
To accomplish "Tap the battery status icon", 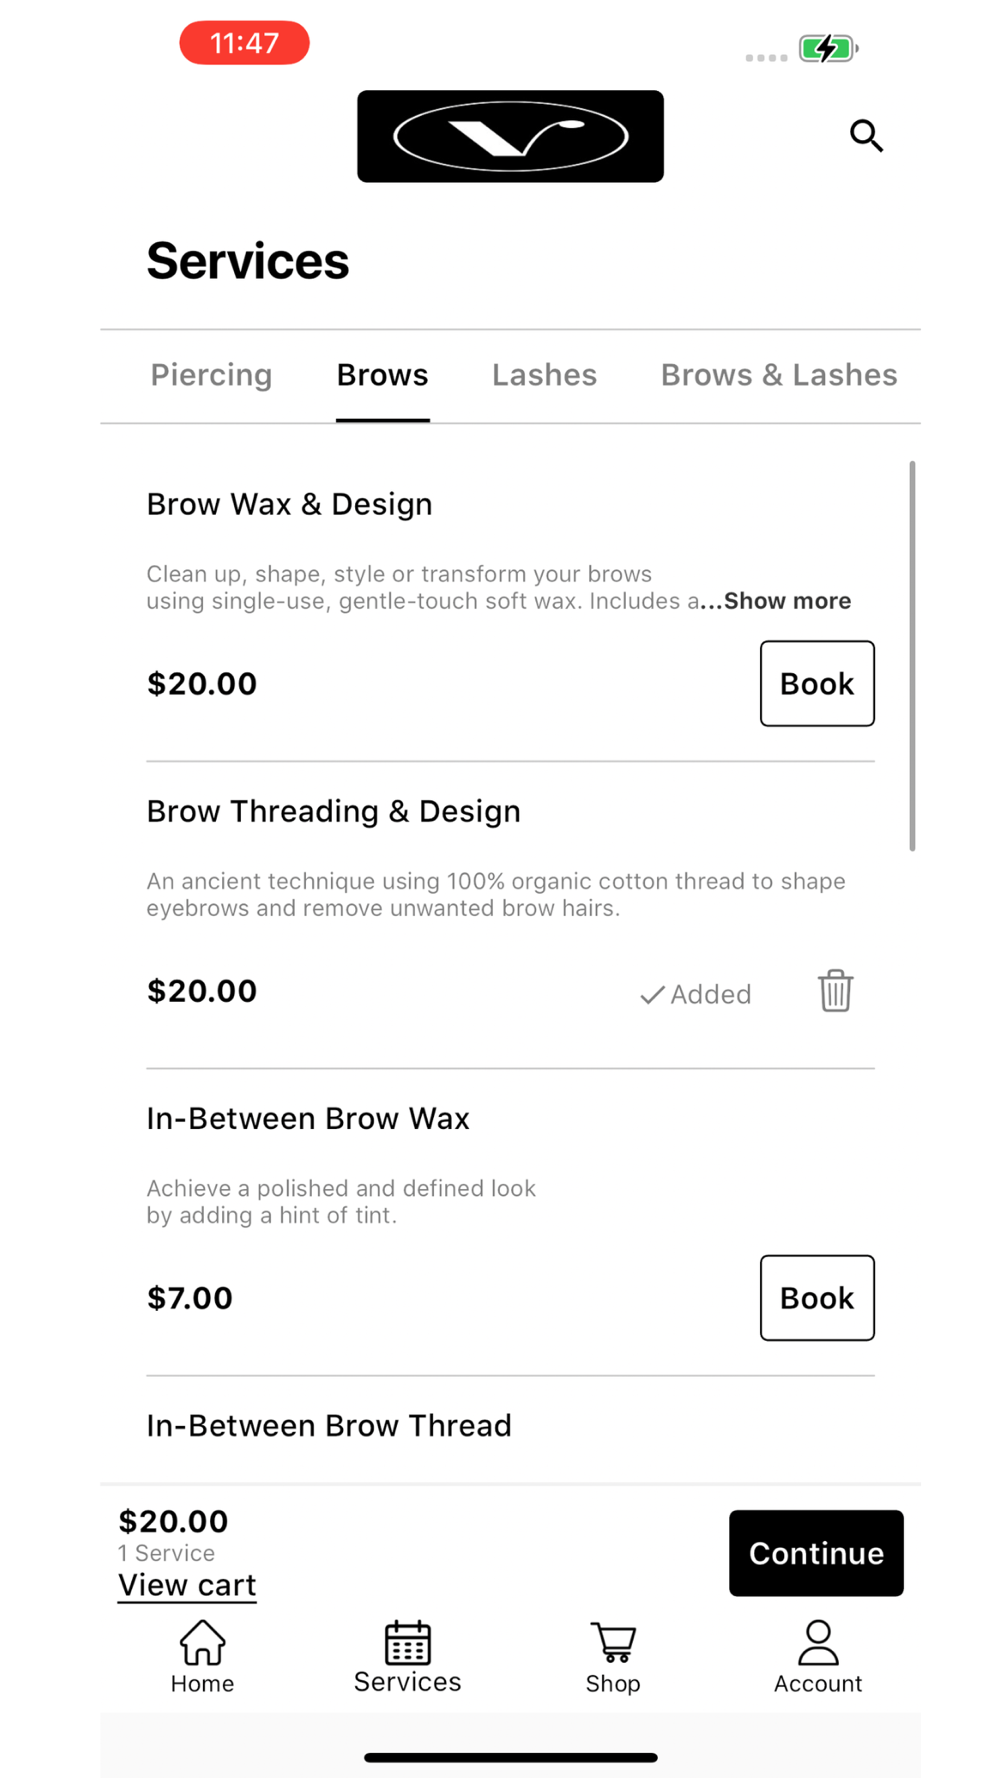I will pyautogui.click(x=827, y=48).
